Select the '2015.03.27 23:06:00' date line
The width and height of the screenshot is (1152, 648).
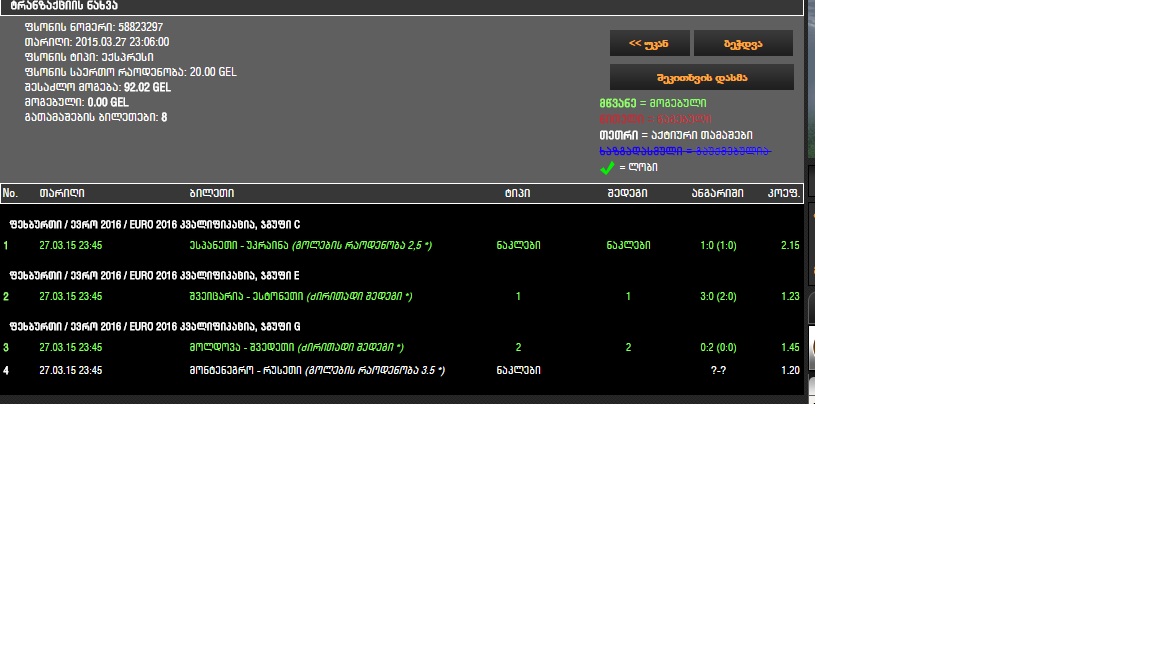coord(97,43)
